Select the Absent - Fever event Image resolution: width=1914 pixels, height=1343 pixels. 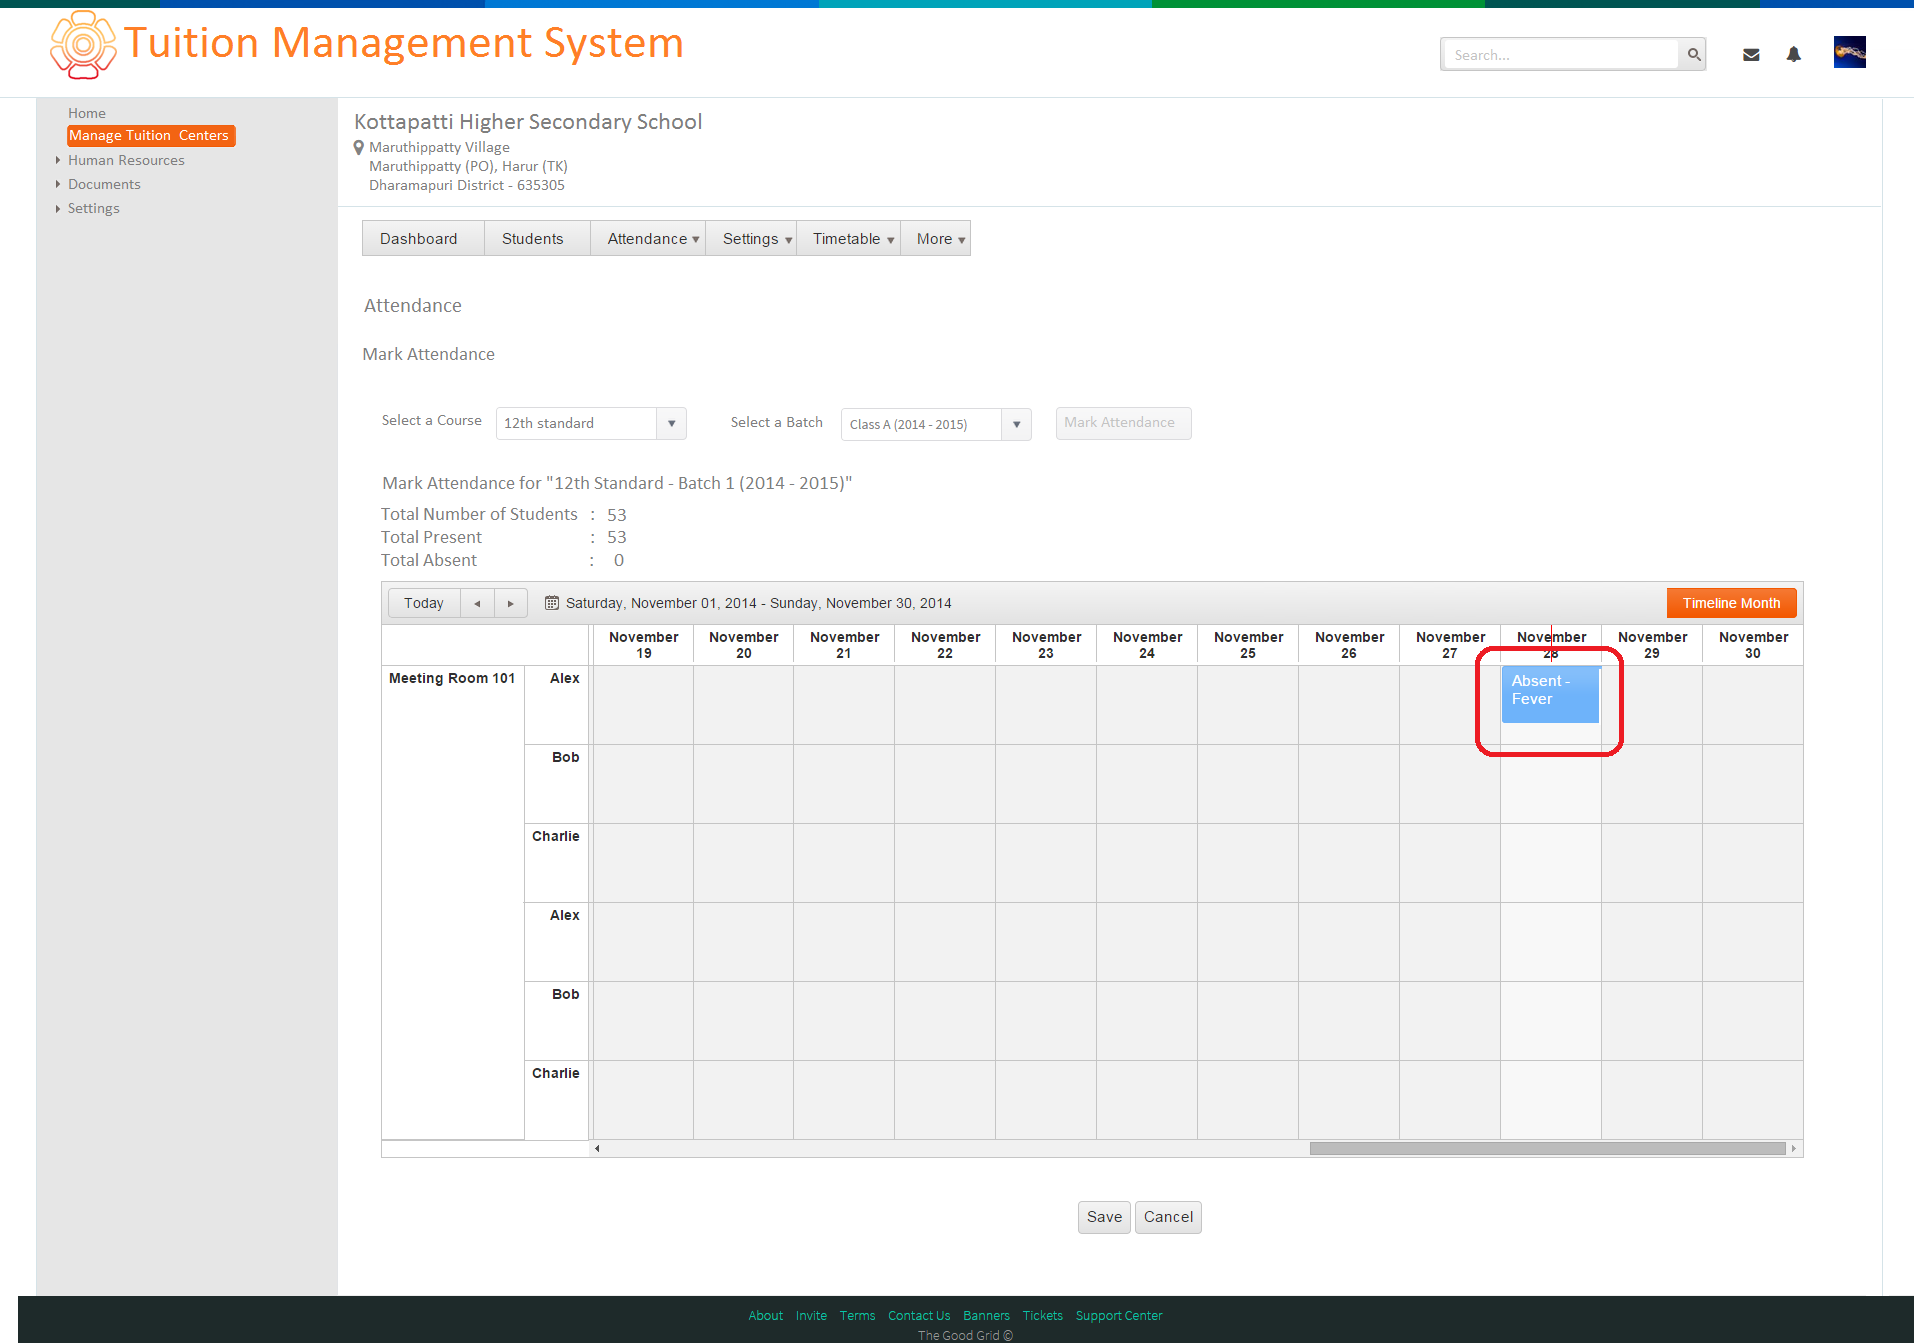1550,694
